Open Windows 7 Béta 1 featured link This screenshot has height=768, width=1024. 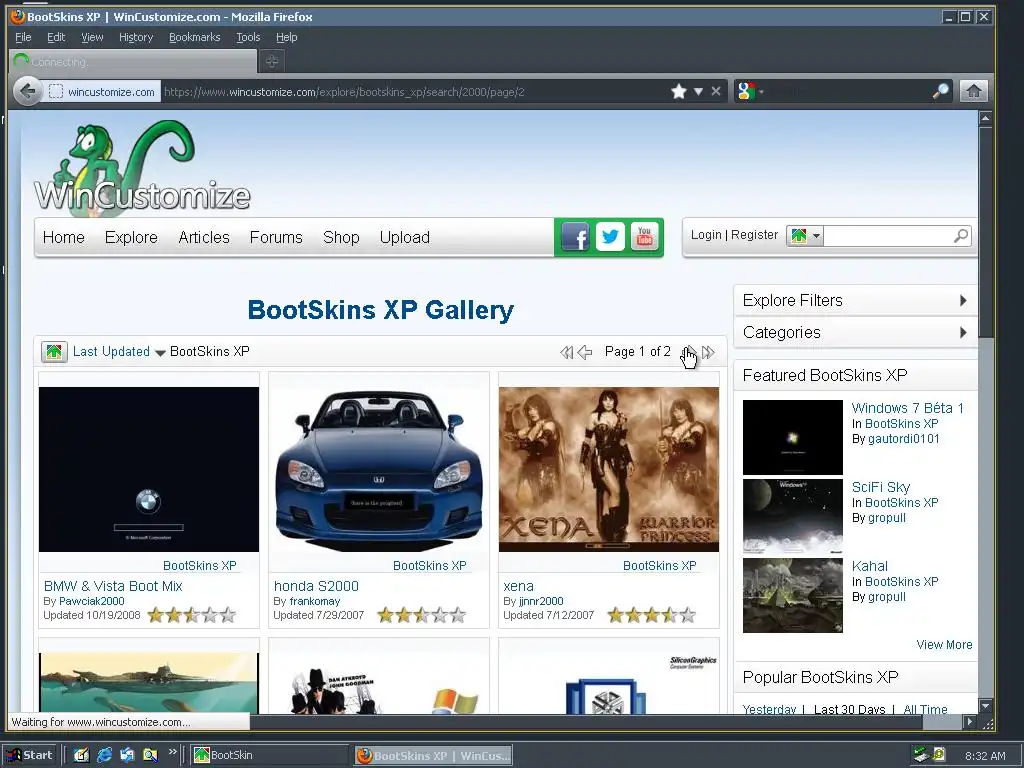tap(908, 408)
